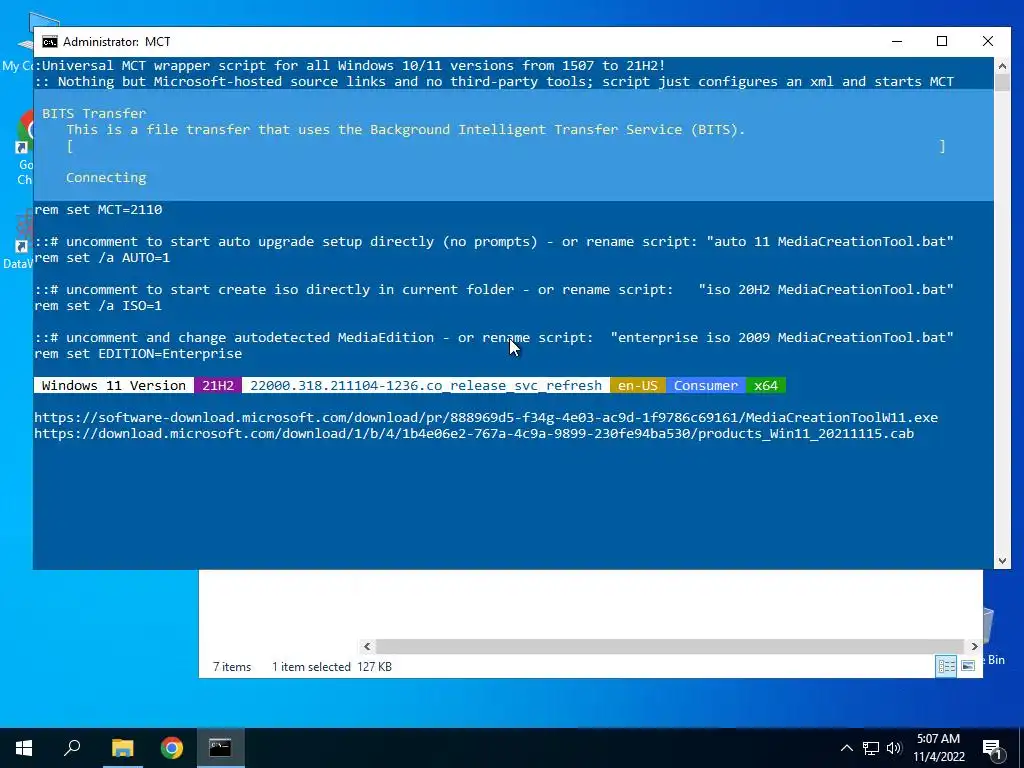Image resolution: width=1024 pixels, height=768 pixels.
Task: Switch Explorer to large icons view
Action: [x=968, y=666]
